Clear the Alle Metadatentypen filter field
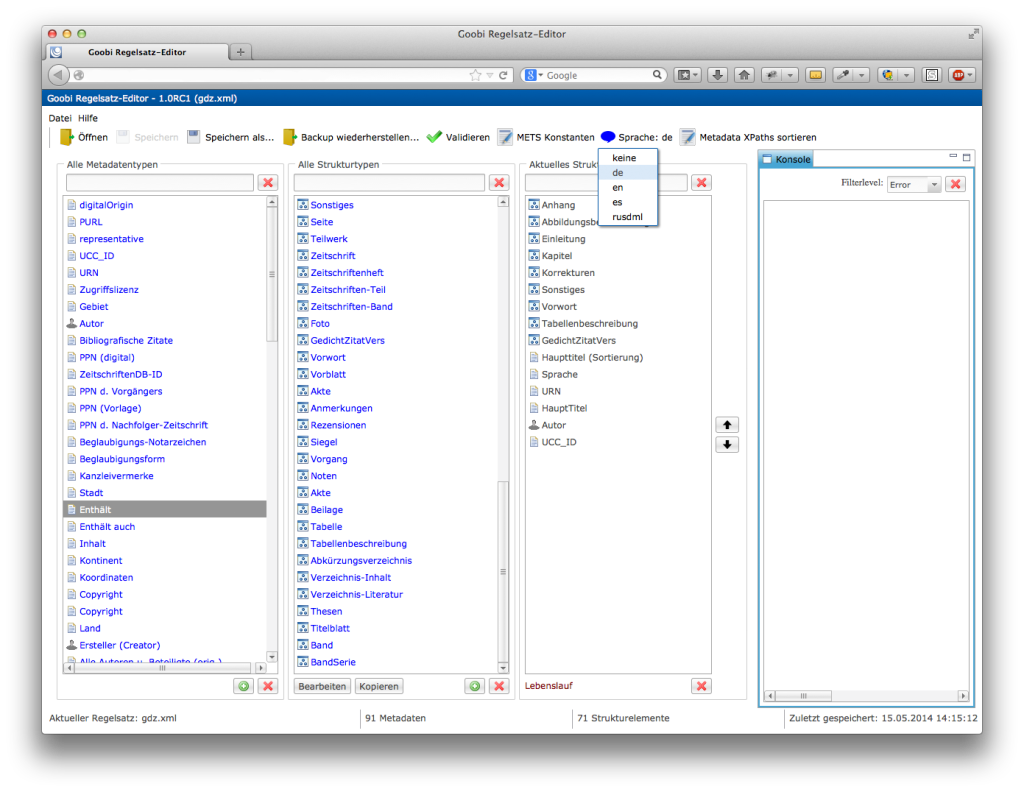1024x792 pixels. [268, 183]
